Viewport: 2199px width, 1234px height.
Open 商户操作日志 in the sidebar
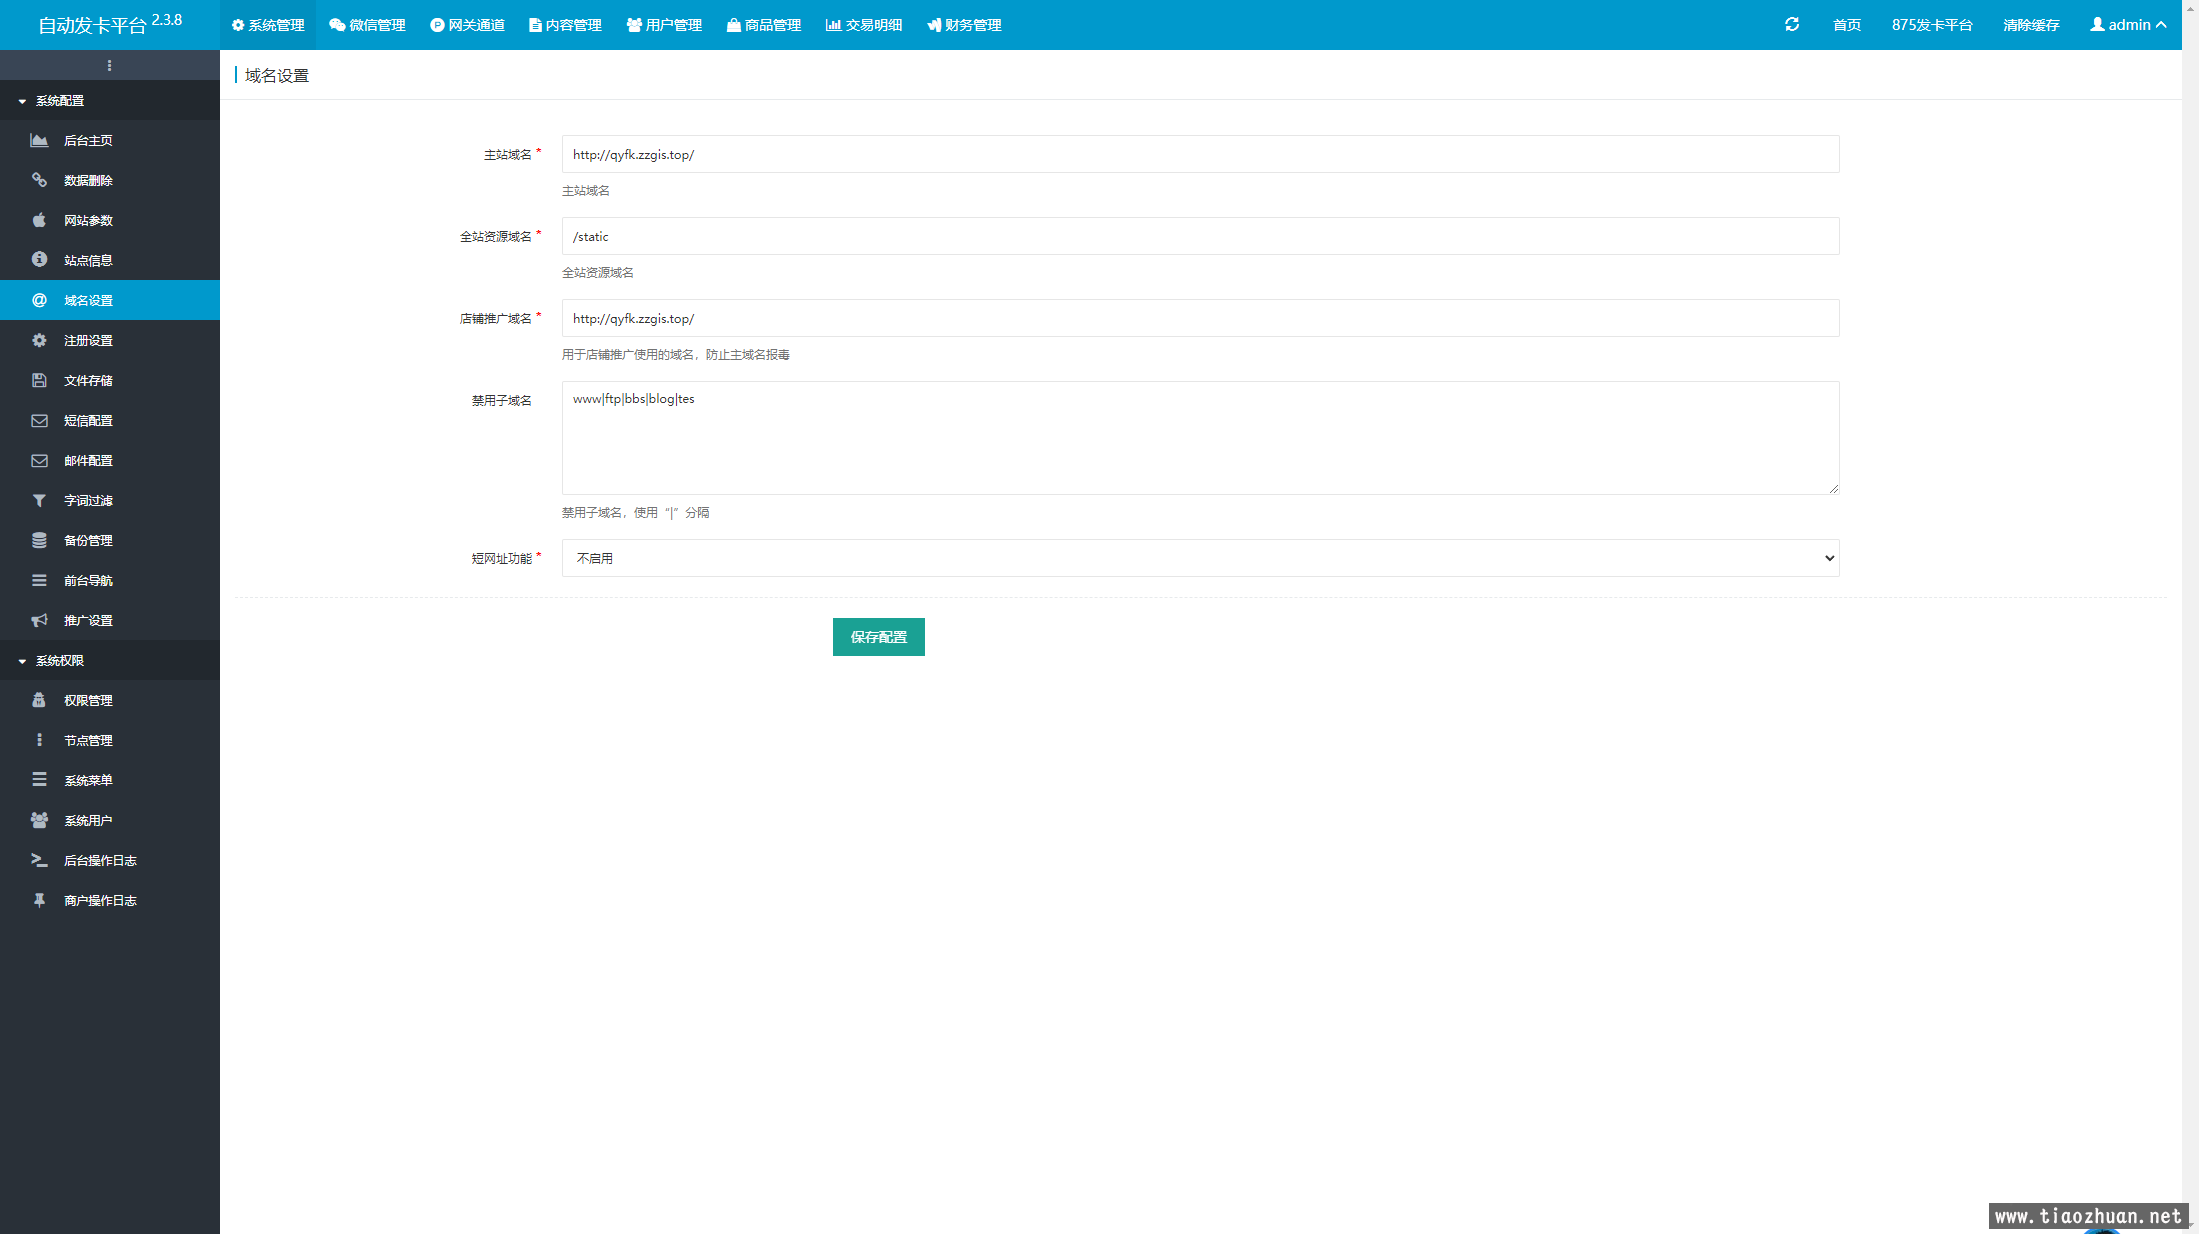pyautogui.click(x=110, y=900)
